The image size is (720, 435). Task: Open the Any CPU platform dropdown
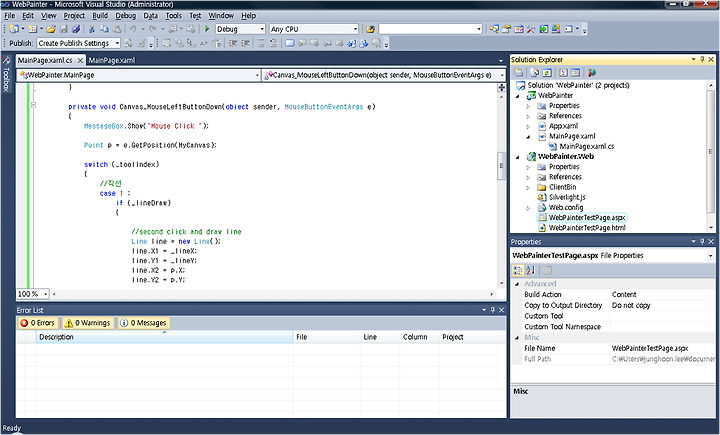[x=355, y=29]
